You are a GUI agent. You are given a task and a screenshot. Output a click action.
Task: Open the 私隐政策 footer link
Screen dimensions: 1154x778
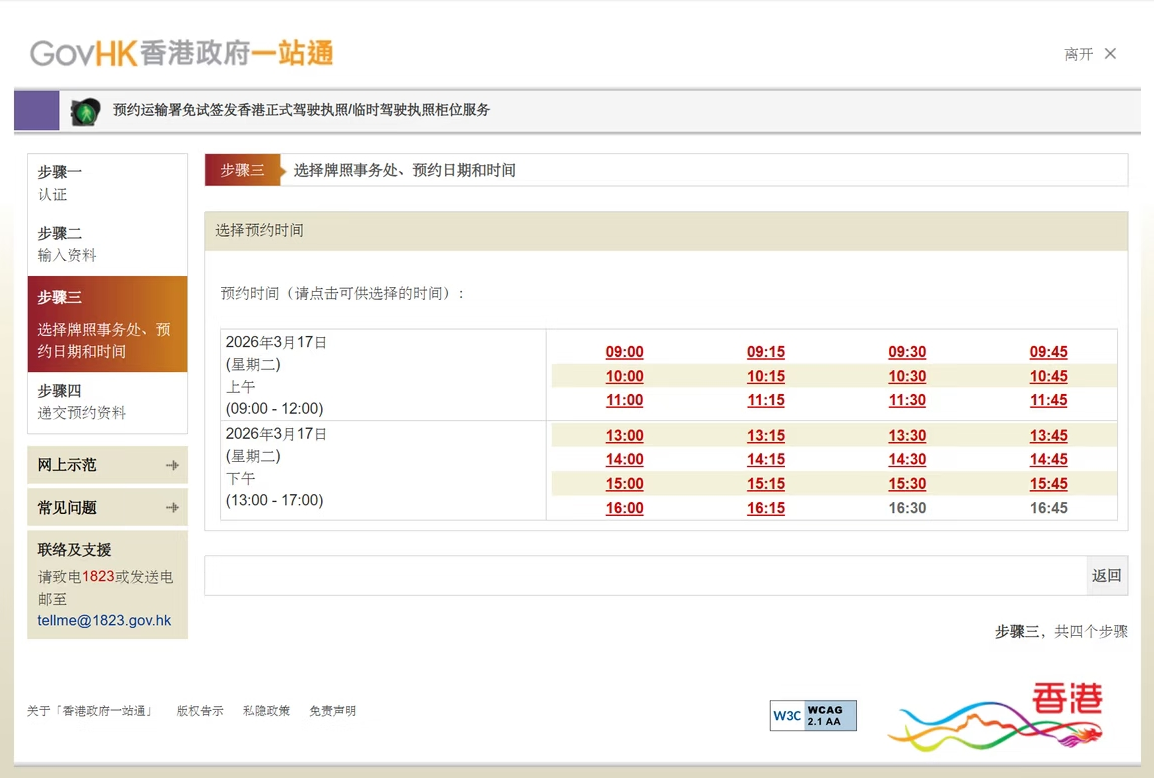pos(266,711)
